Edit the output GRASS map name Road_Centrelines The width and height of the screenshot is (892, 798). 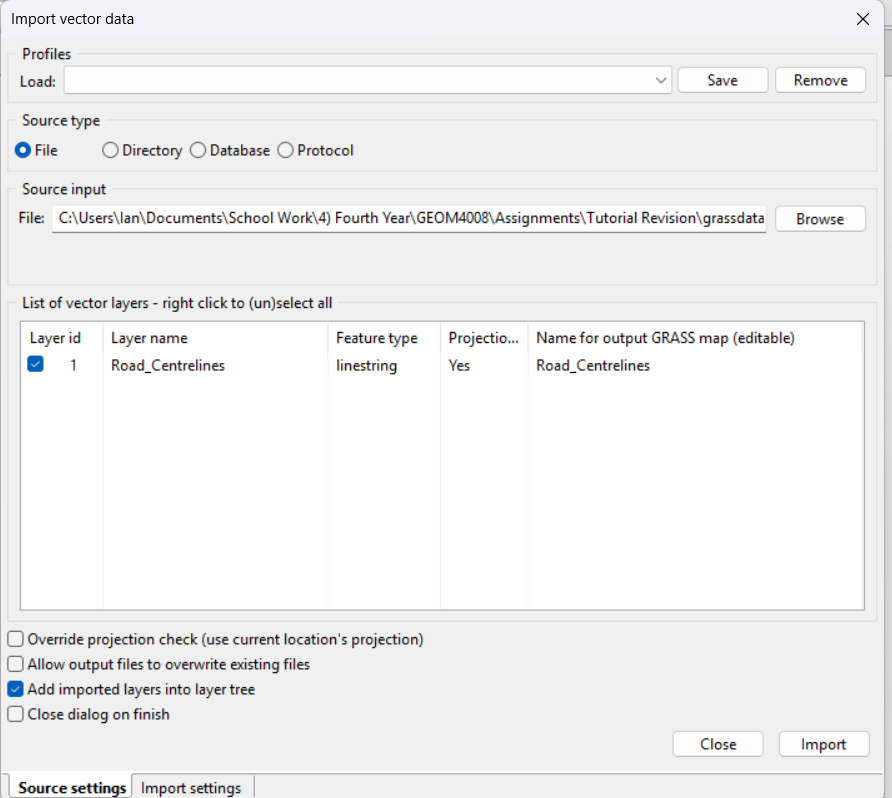[x=593, y=365]
